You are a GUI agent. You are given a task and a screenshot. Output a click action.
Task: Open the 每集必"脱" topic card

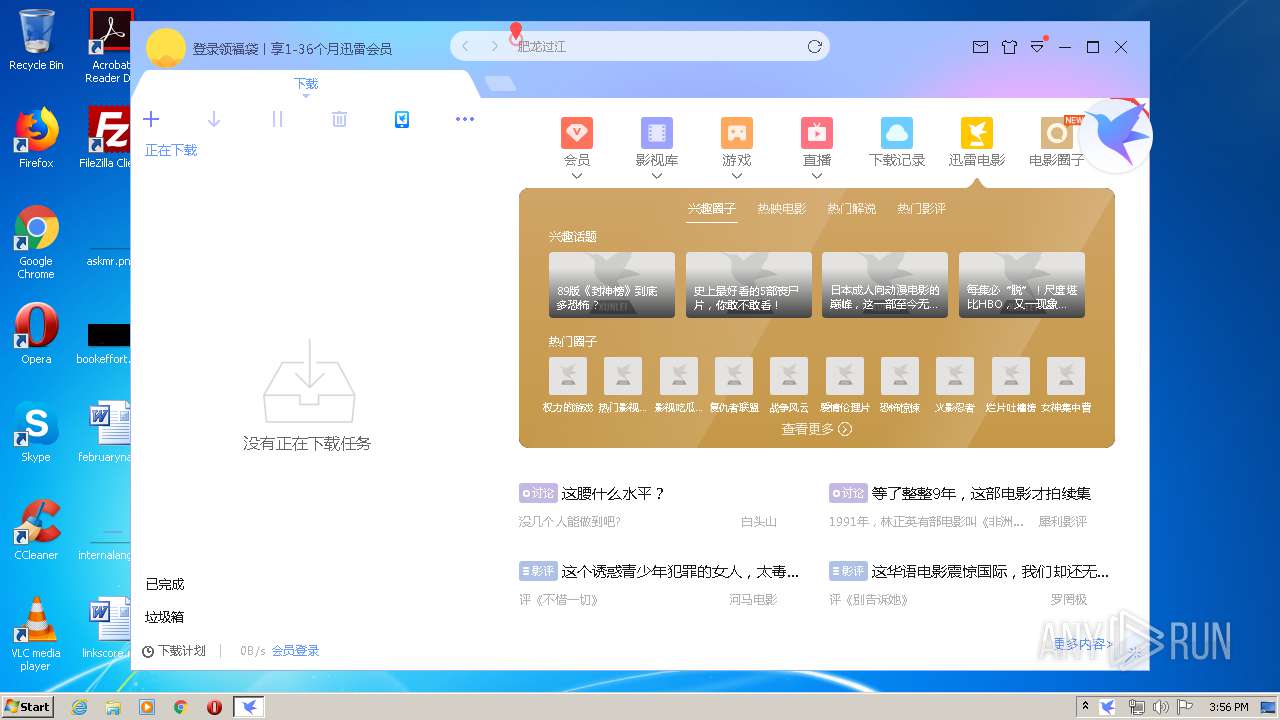(1022, 285)
